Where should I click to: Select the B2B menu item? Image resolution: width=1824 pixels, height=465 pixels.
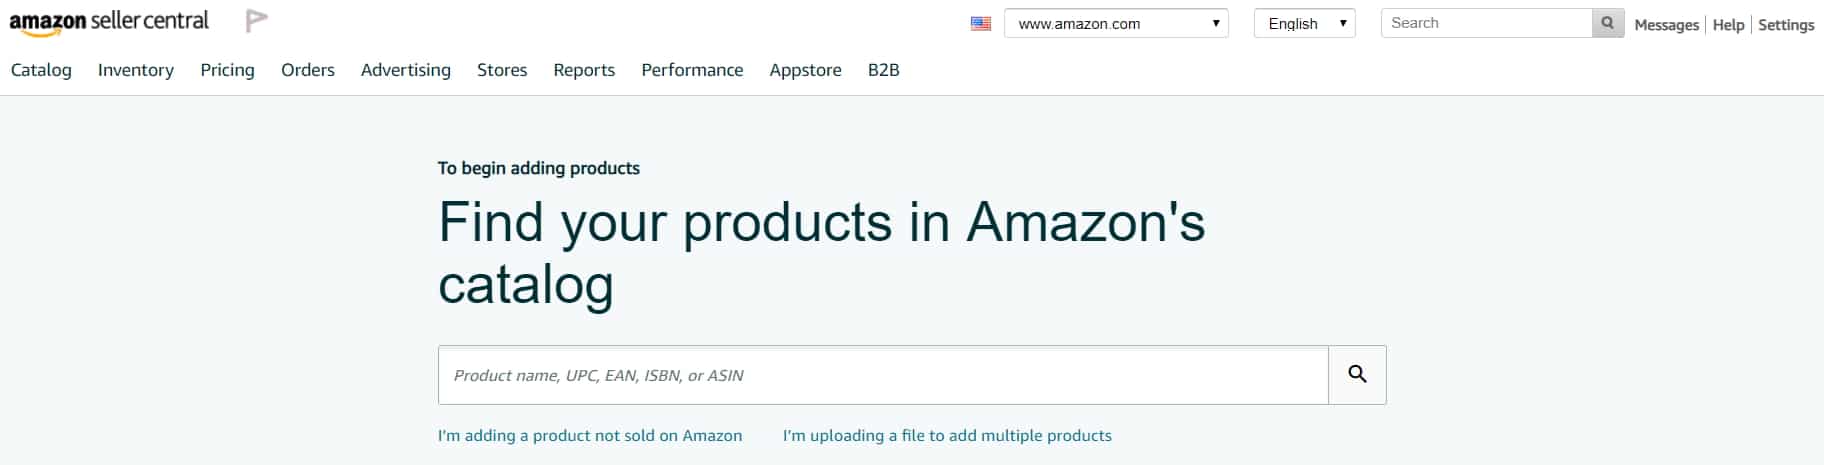[x=884, y=70]
